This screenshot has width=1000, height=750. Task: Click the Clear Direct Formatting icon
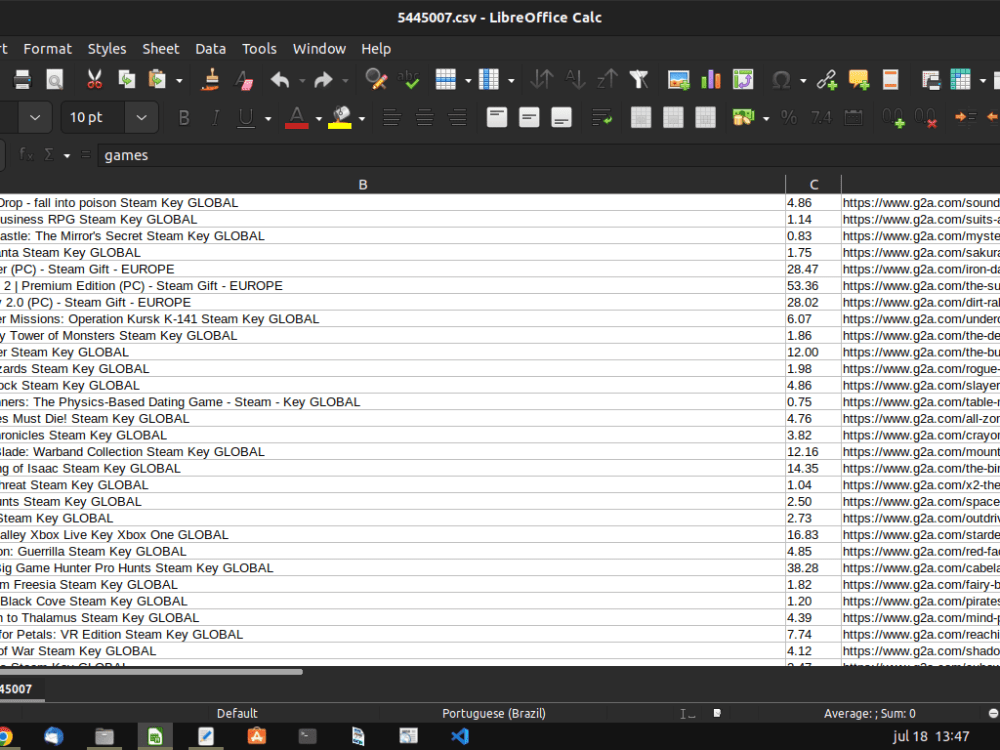244,80
